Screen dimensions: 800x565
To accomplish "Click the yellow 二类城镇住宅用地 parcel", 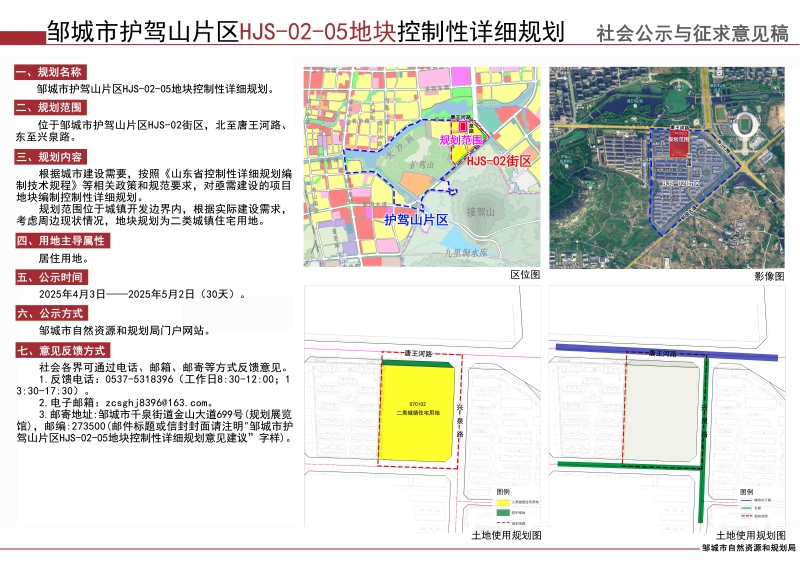I will coord(417,413).
